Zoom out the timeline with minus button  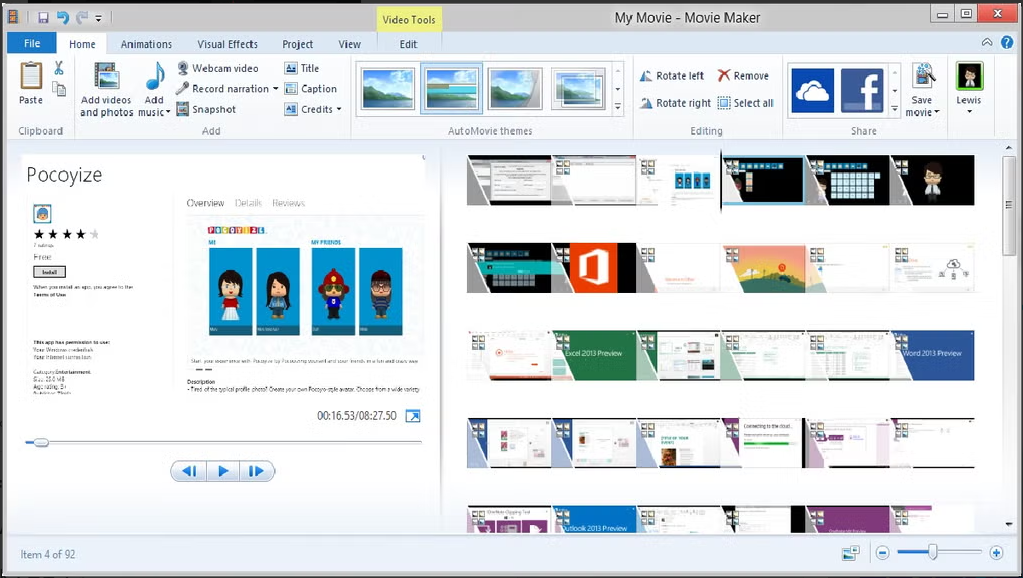coord(882,553)
